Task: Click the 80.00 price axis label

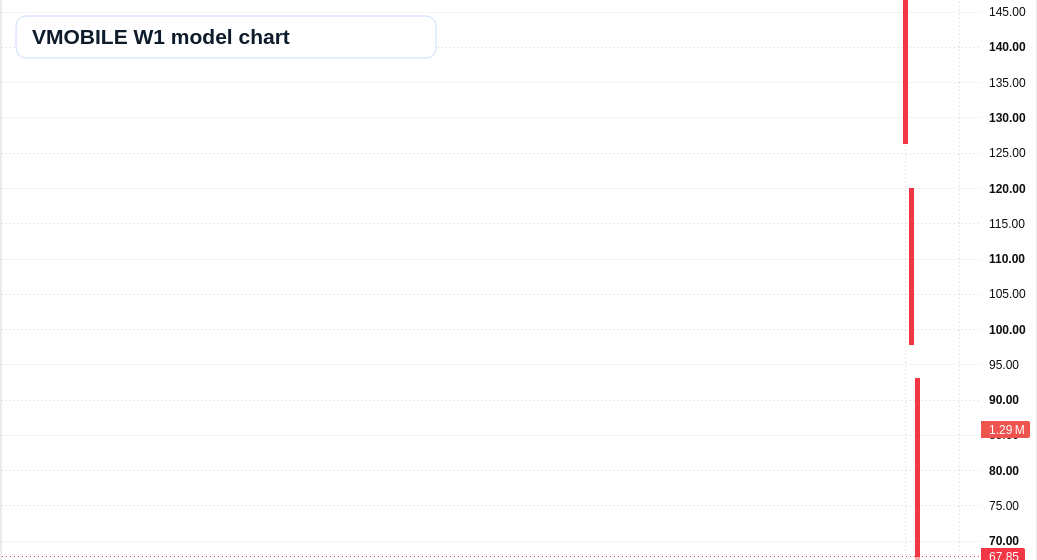Action: (x=1003, y=471)
